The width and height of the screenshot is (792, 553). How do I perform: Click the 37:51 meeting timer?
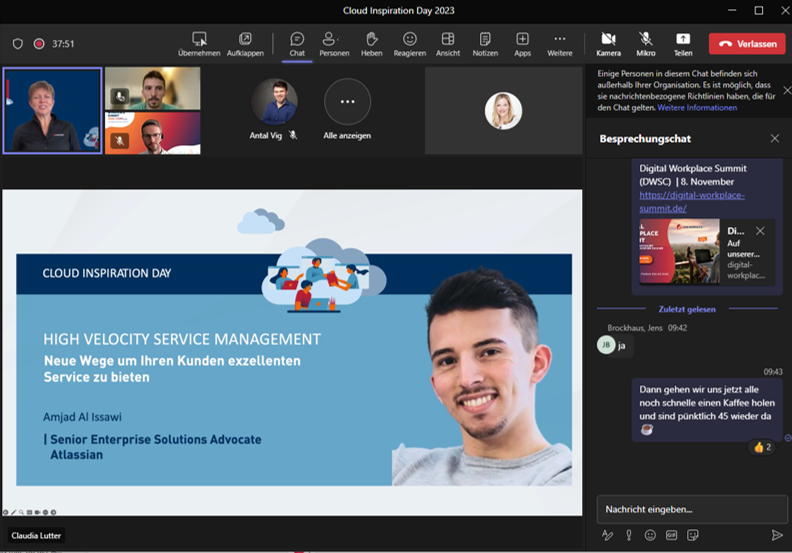[x=63, y=44]
